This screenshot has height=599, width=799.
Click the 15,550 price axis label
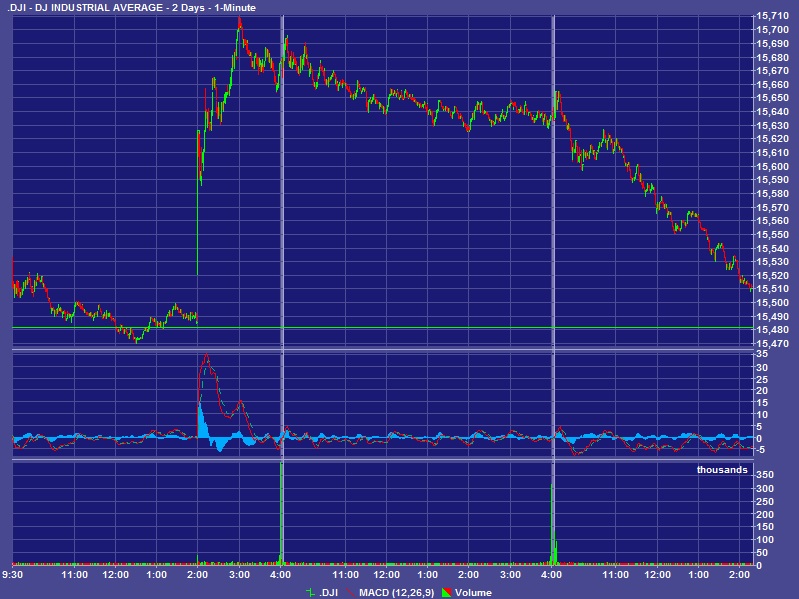point(771,234)
